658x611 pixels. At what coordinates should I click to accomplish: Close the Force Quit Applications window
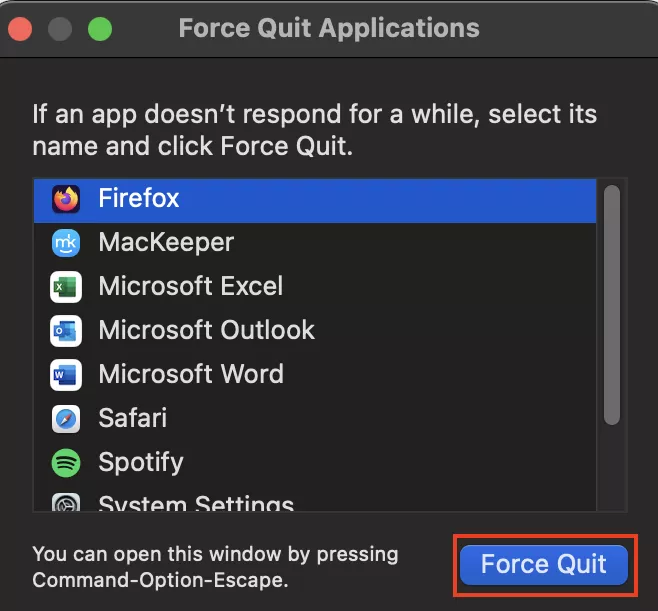(x=19, y=28)
